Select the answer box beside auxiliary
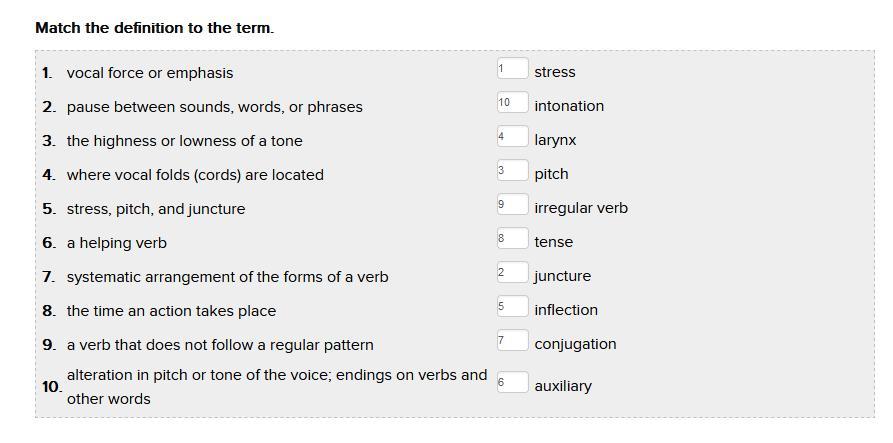This screenshot has height=443, width=893. pyautogui.click(x=512, y=383)
